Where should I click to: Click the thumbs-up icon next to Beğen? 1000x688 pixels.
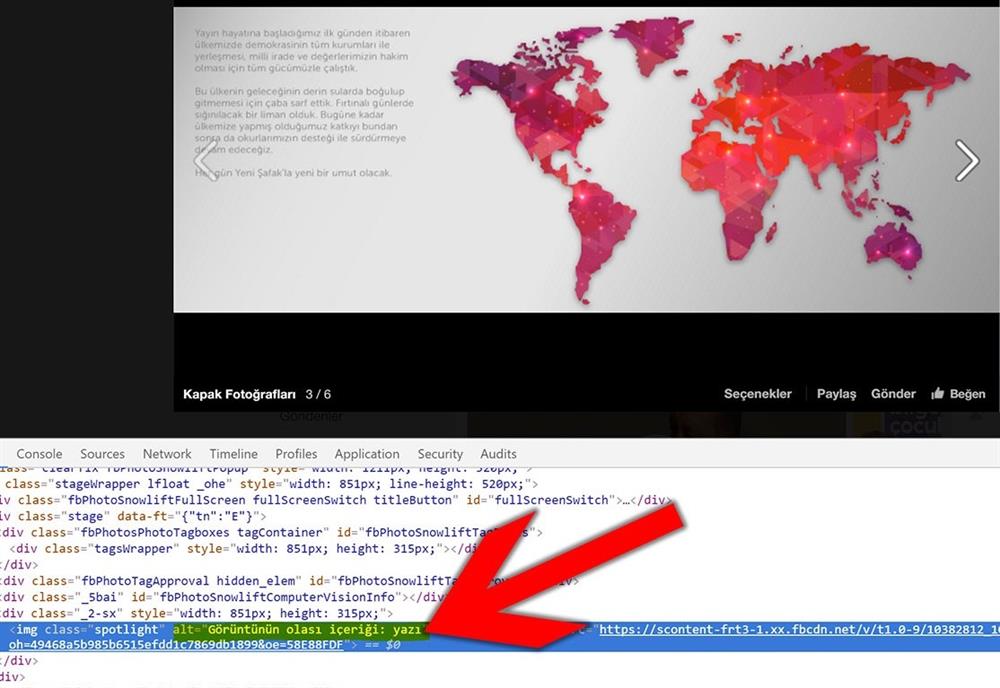click(x=937, y=394)
